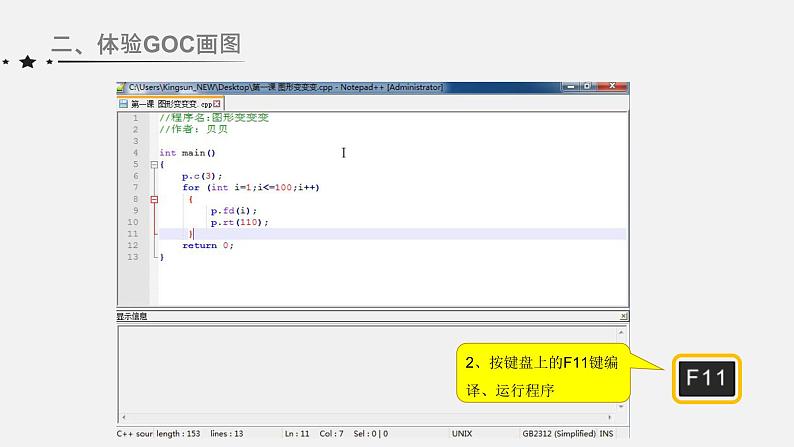Maximize the Notepad++ window
The width and height of the screenshot is (794, 447).
(x=587, y=87)
